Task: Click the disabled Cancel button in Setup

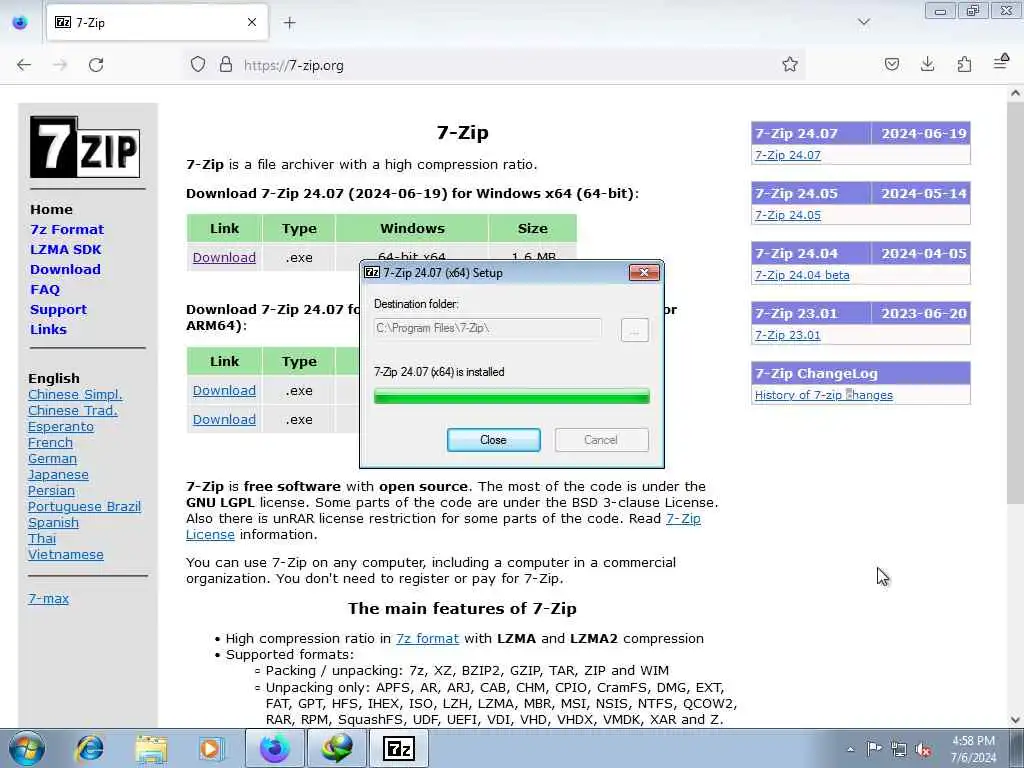Action: point(601,440)
